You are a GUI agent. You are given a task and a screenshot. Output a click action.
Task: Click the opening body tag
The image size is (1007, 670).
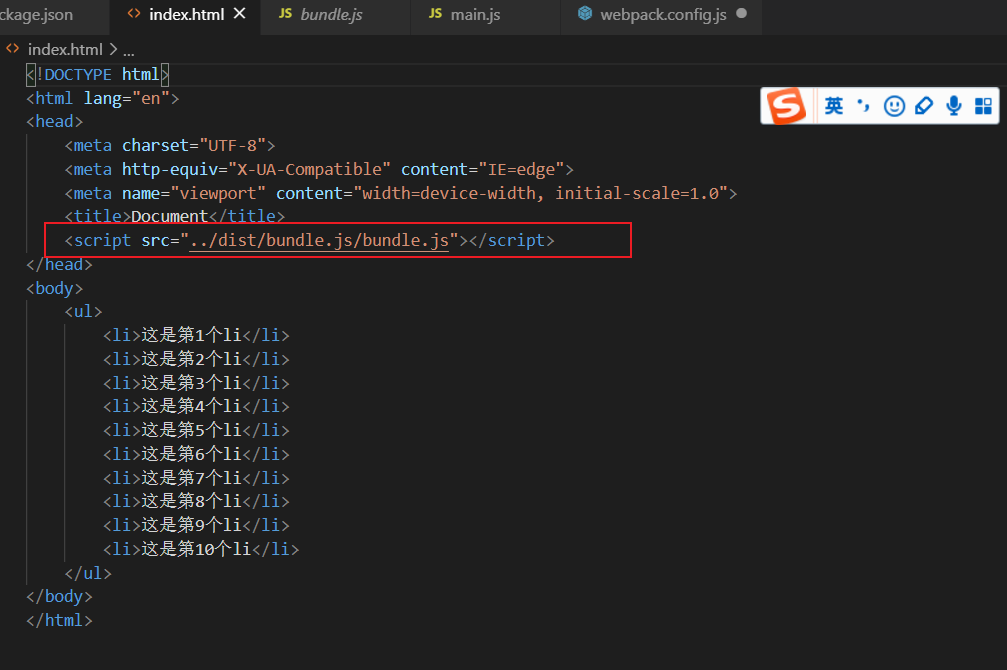(55, 288)
